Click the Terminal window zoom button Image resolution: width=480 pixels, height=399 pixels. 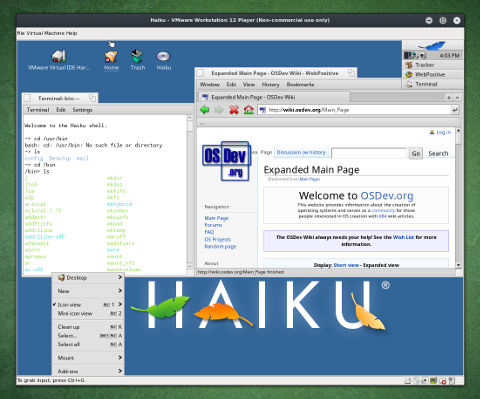click(x=92, y=98)
